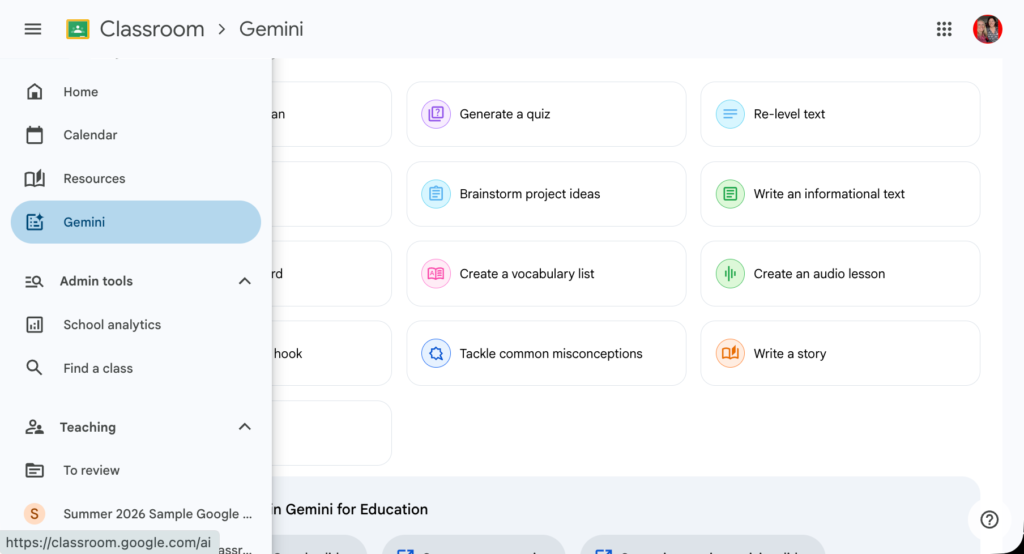Click the Tackle common misconceptions icon
1024x554 pixels.
[436, 353]
